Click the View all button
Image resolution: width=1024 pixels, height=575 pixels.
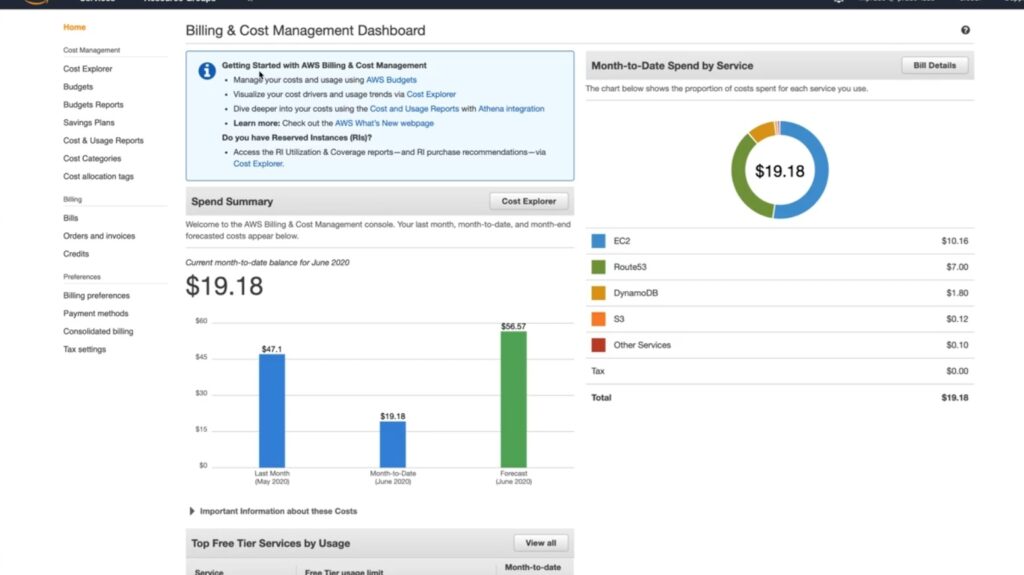(x=541, y=543)
